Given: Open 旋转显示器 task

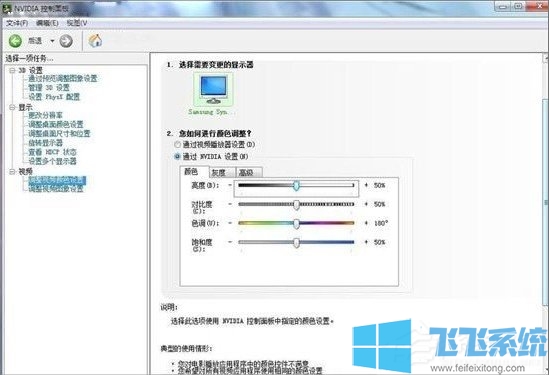Looking at the screenshot, I should pos(46,143).
